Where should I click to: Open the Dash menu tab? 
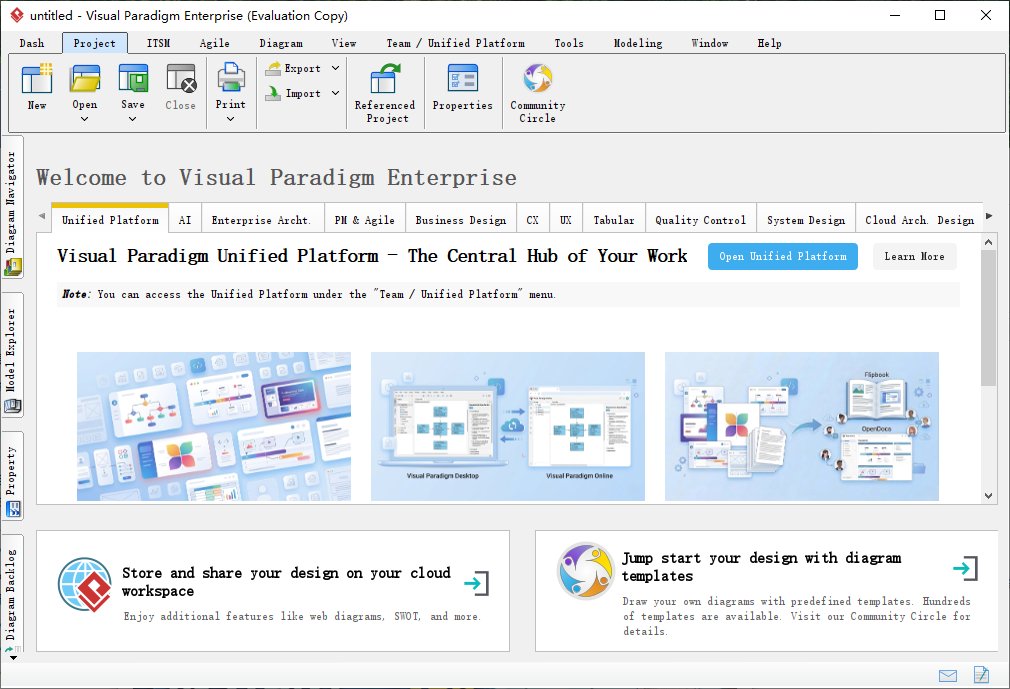(32, 43)
